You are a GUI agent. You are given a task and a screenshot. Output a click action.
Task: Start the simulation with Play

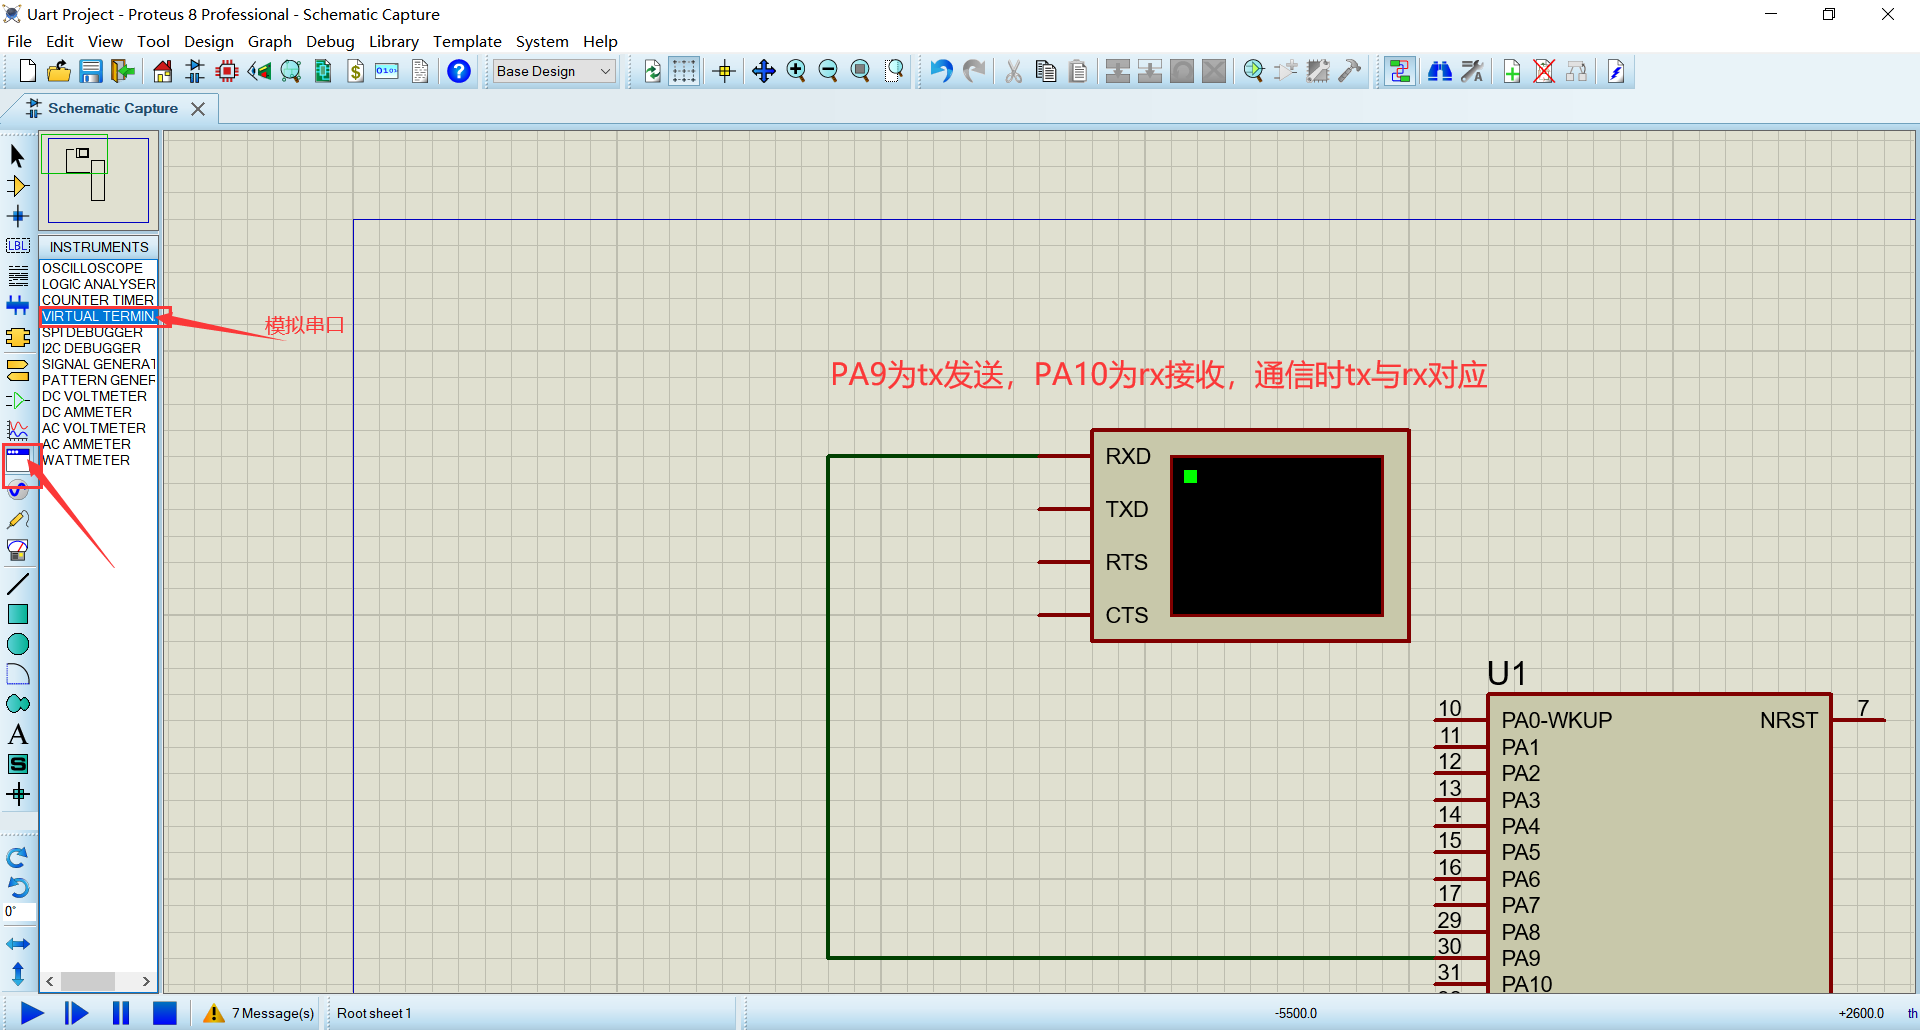coord(30,1013)
